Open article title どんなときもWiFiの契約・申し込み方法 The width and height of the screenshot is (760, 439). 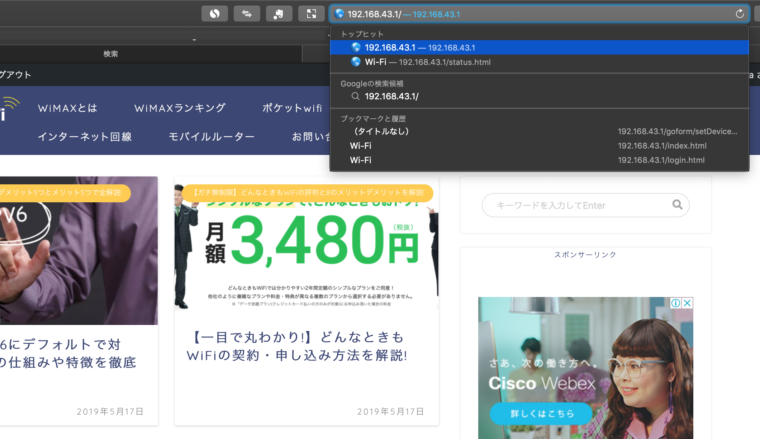coord(297,346)
